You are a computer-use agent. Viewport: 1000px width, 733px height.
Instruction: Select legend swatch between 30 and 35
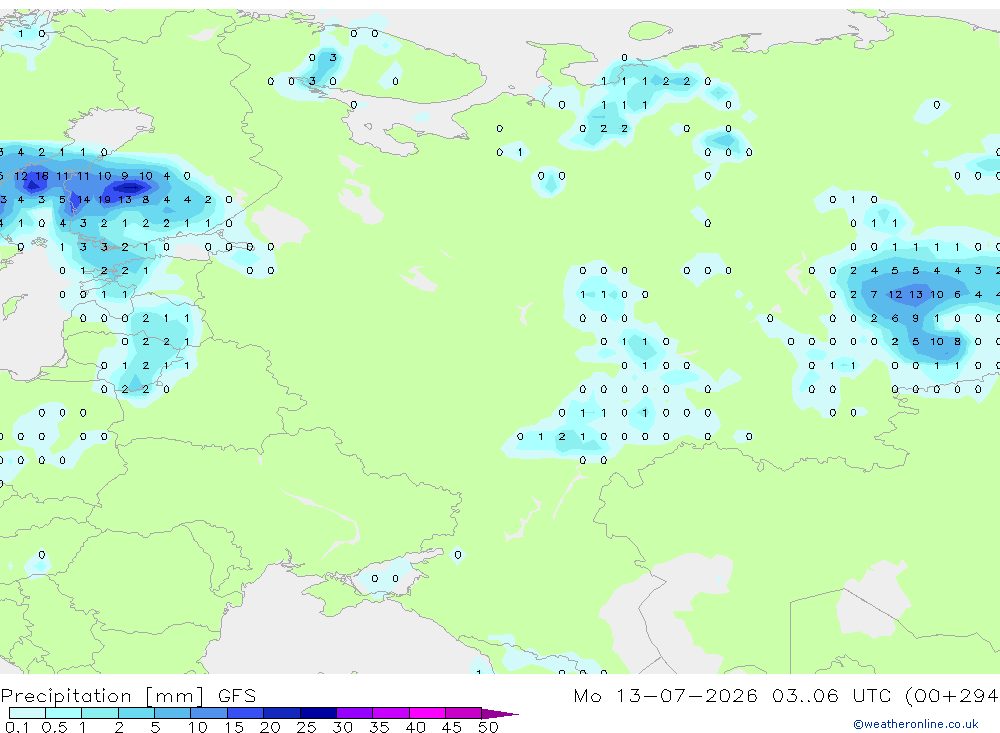click(x=354, y=713)
